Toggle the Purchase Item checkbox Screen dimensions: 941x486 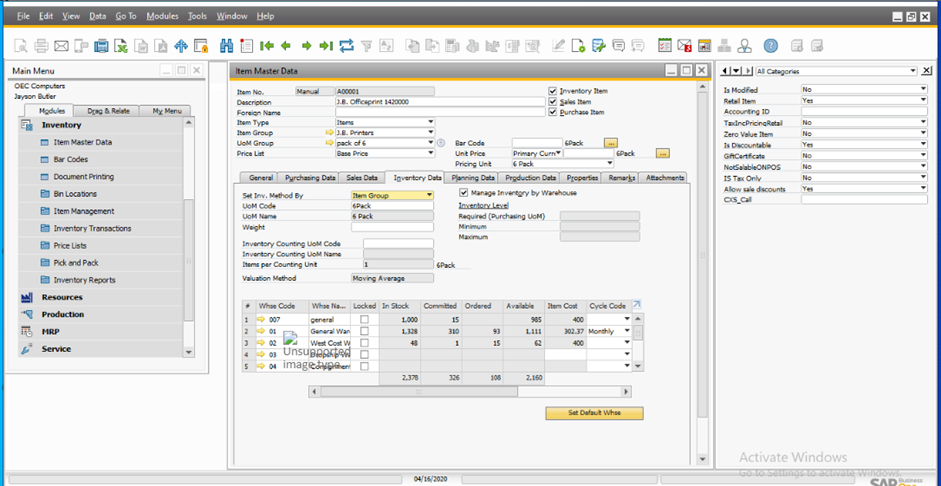point(553,112)
